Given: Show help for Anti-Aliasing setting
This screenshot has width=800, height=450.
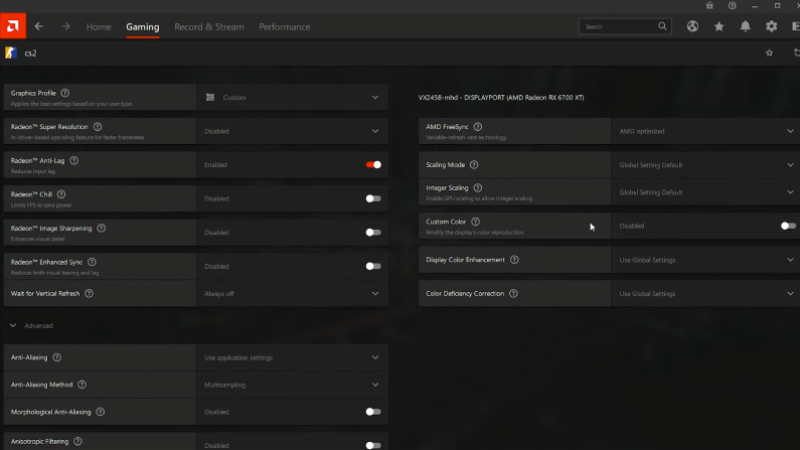Looking at the screenshot, I should point(57,358).
